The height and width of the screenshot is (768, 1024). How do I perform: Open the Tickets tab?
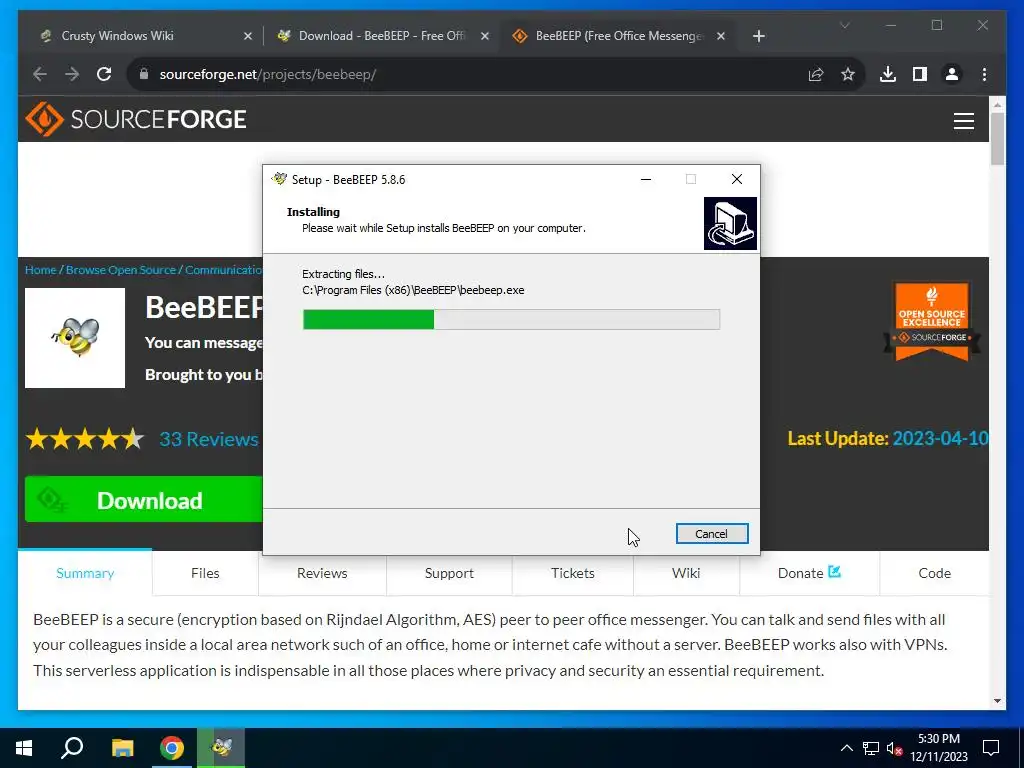pyautogui.click(x=573, y=573)
